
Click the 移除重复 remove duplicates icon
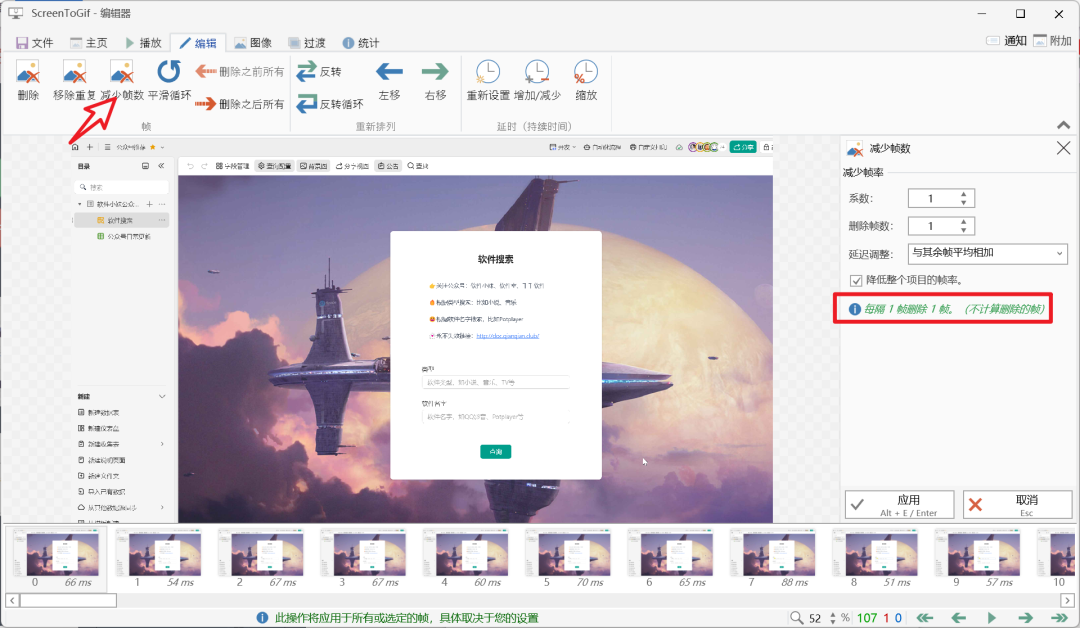(74, 72)
